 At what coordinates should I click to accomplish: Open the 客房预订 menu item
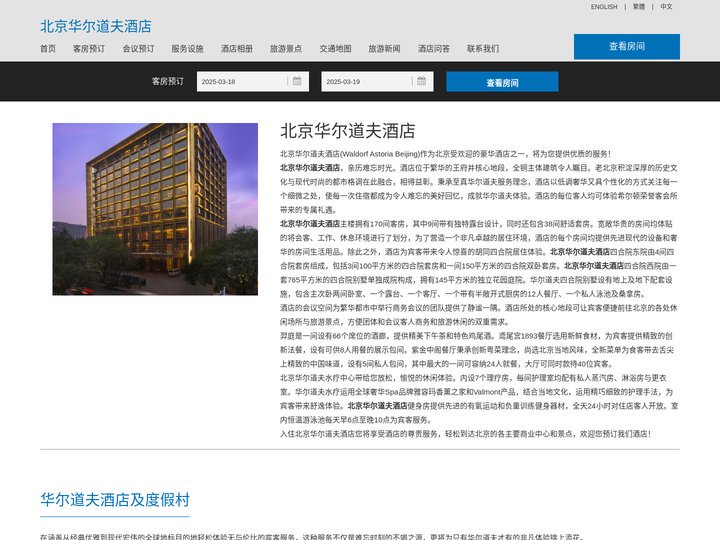click(x=89, y=49)
